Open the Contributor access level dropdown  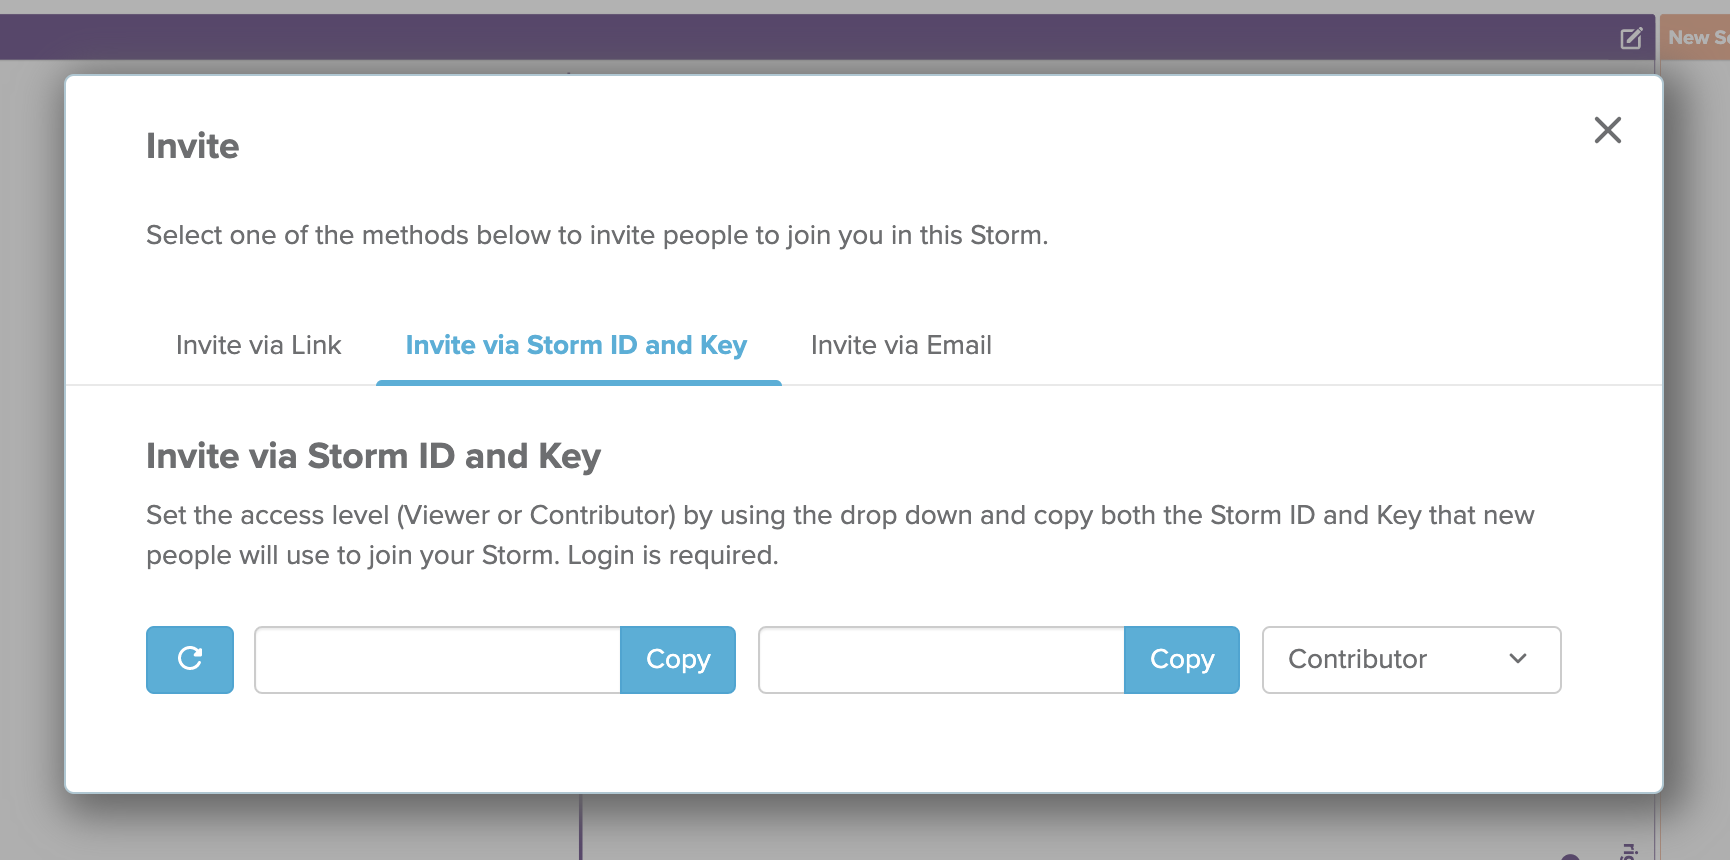click(1411, 660)
